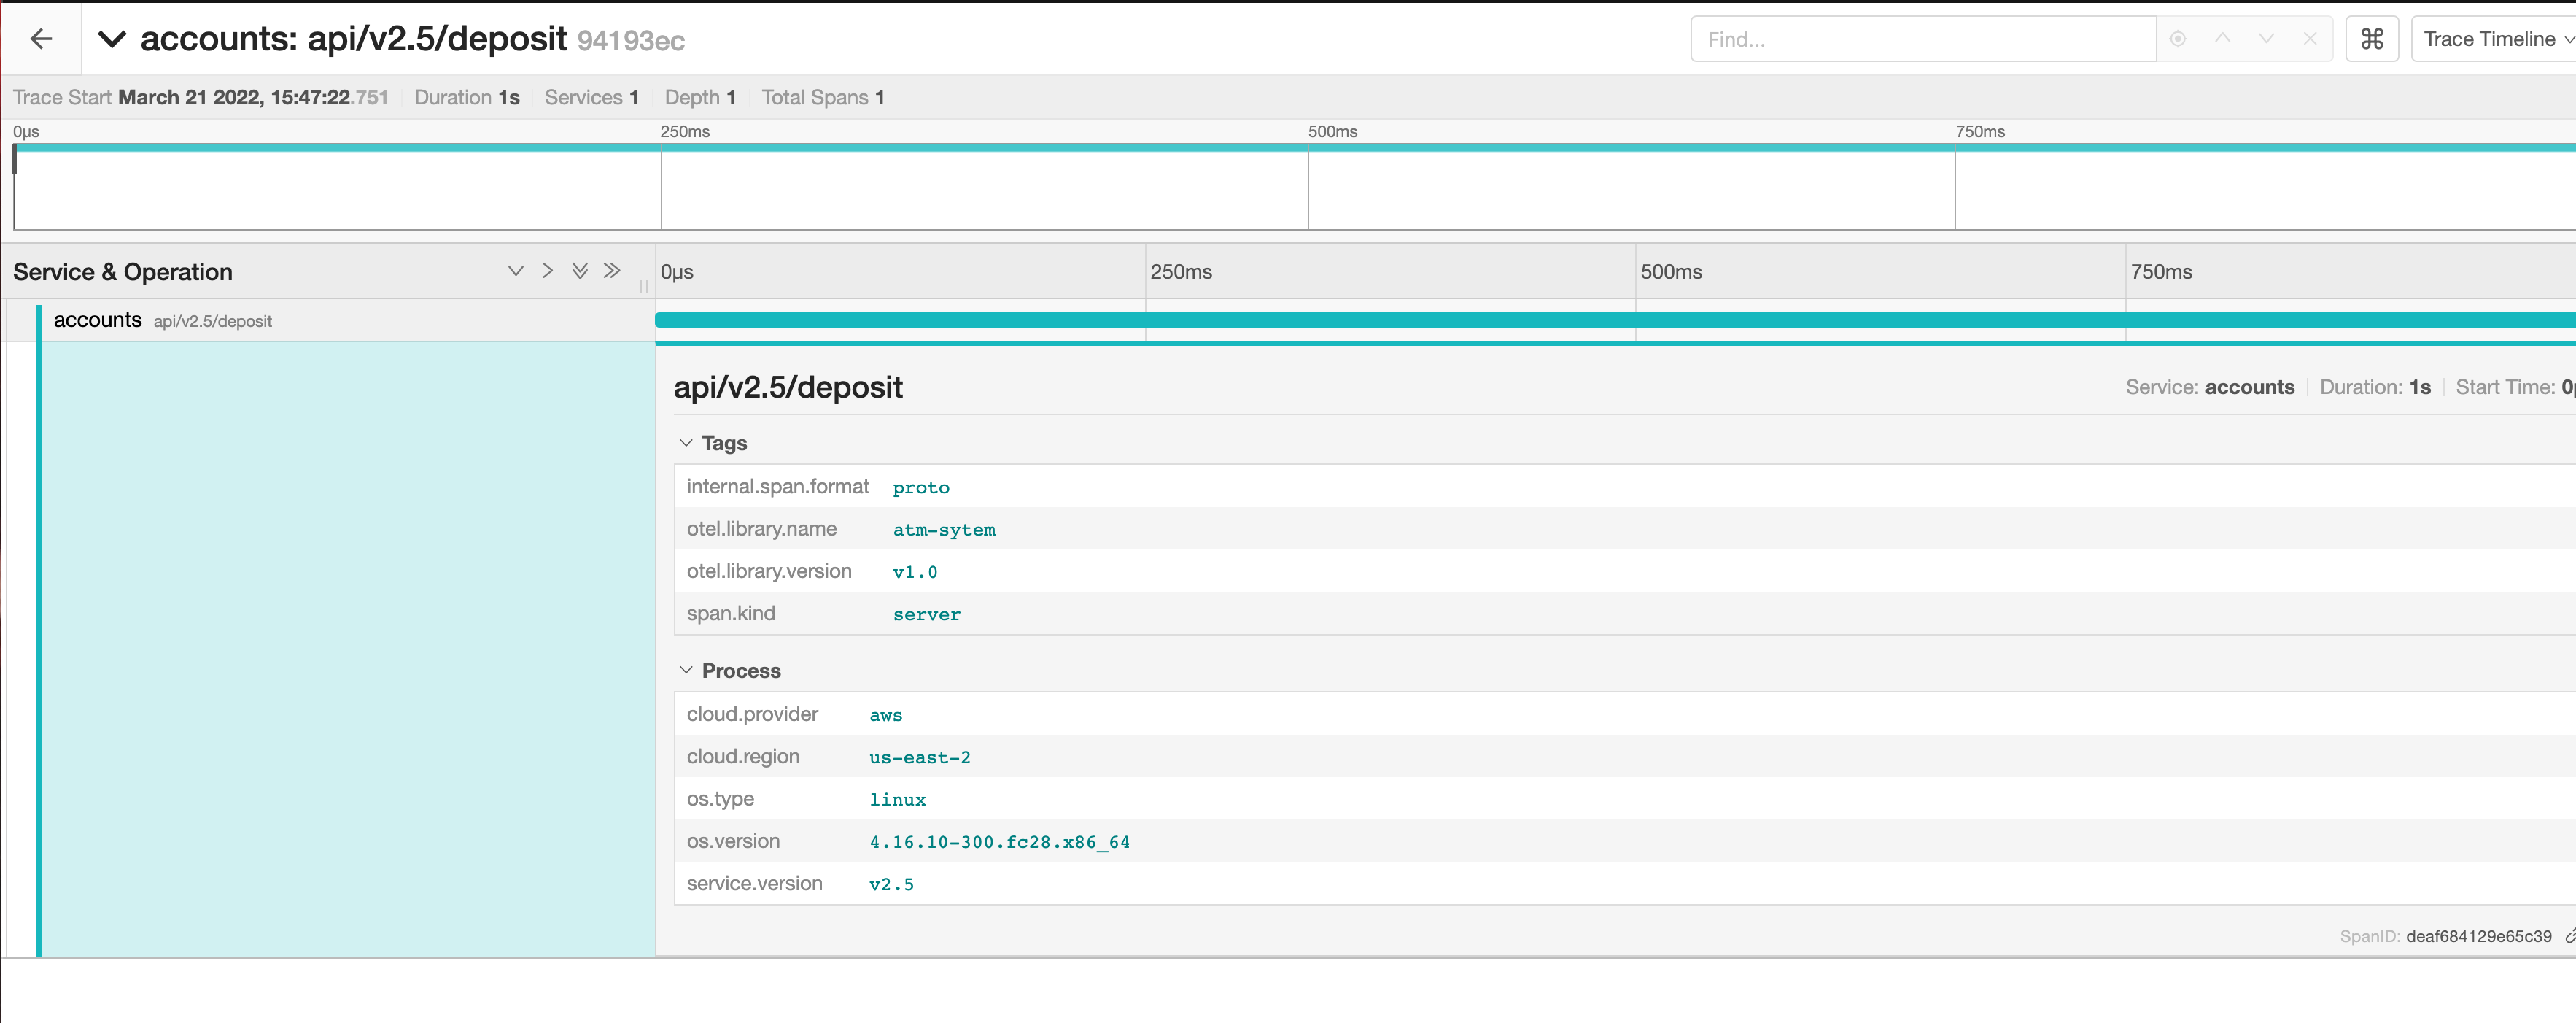Type in the Find search field
Image resolution: width=2576 pixels, height=1023 pixels.
(1921, 39)
